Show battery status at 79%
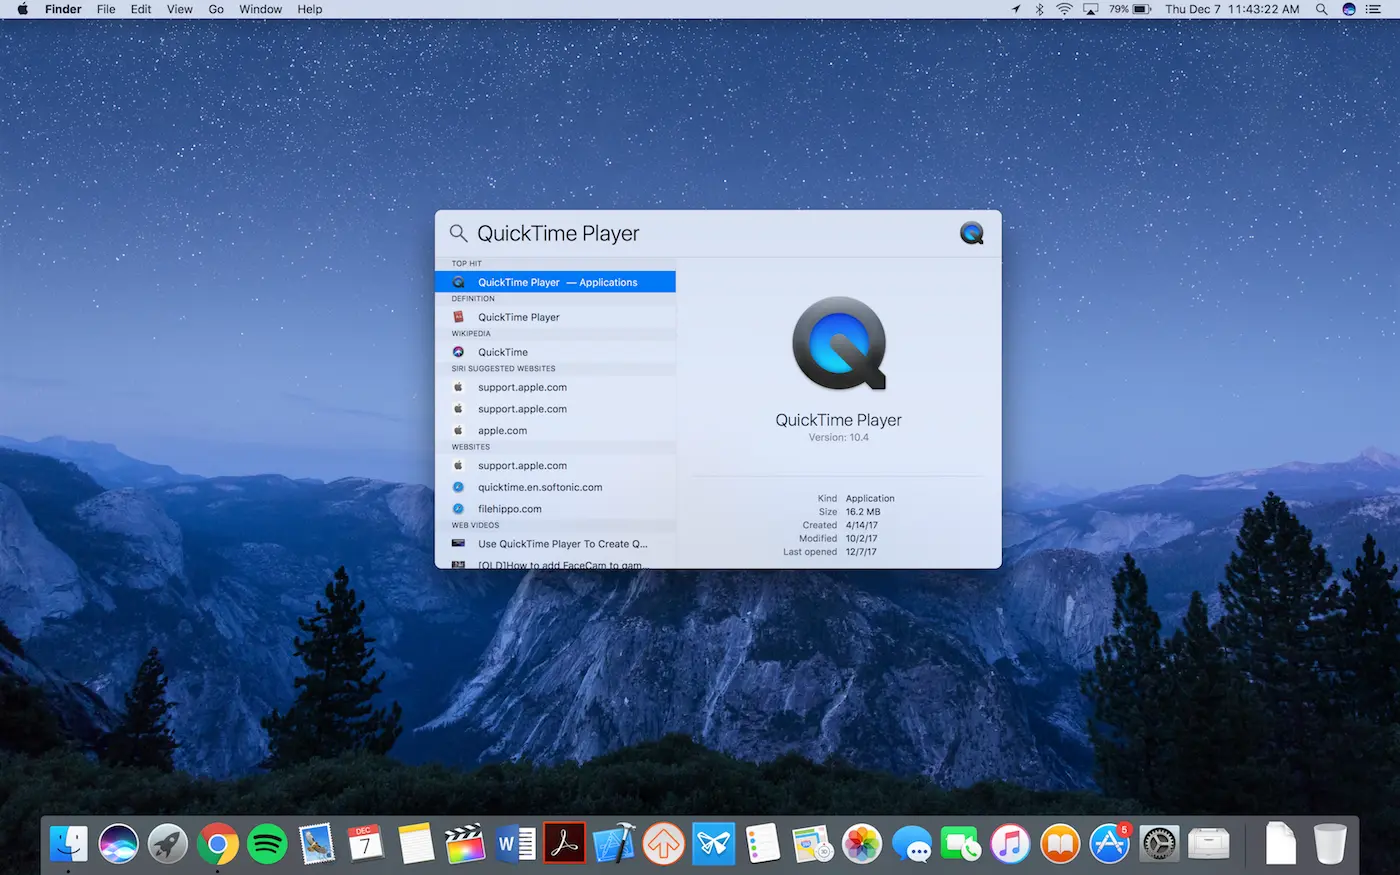Viewport: 1400px width, 875px height. (1130, 9)
